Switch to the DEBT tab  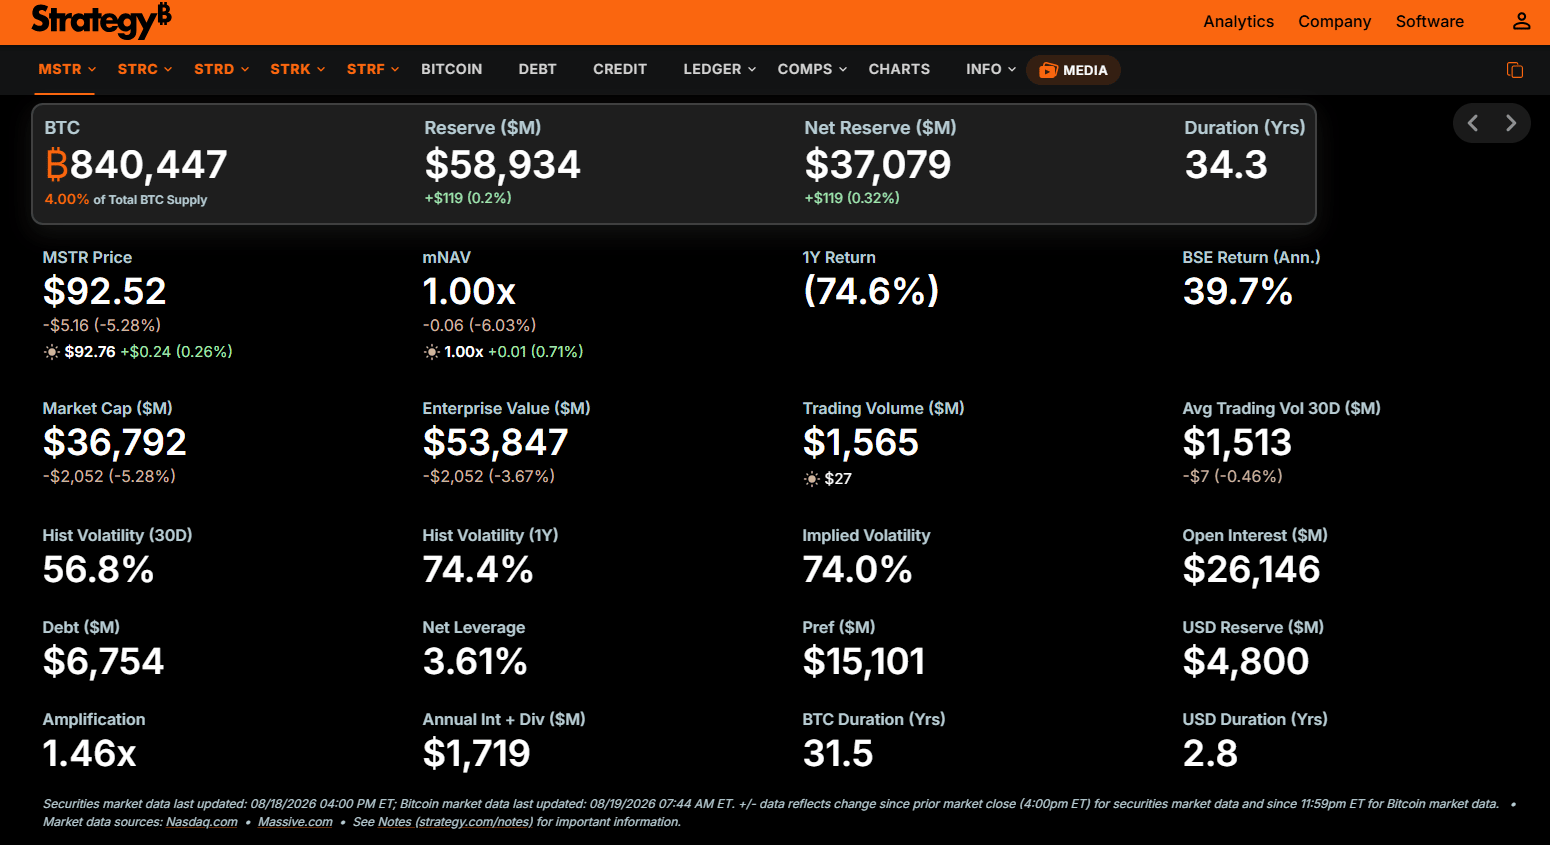coord(537,69)
